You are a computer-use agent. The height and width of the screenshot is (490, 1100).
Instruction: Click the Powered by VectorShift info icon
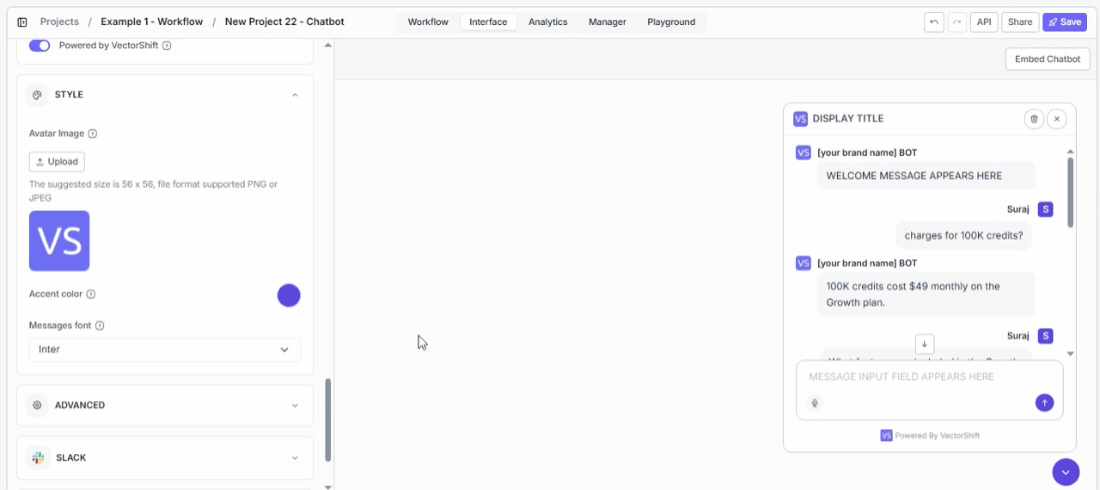click(166, 46)
